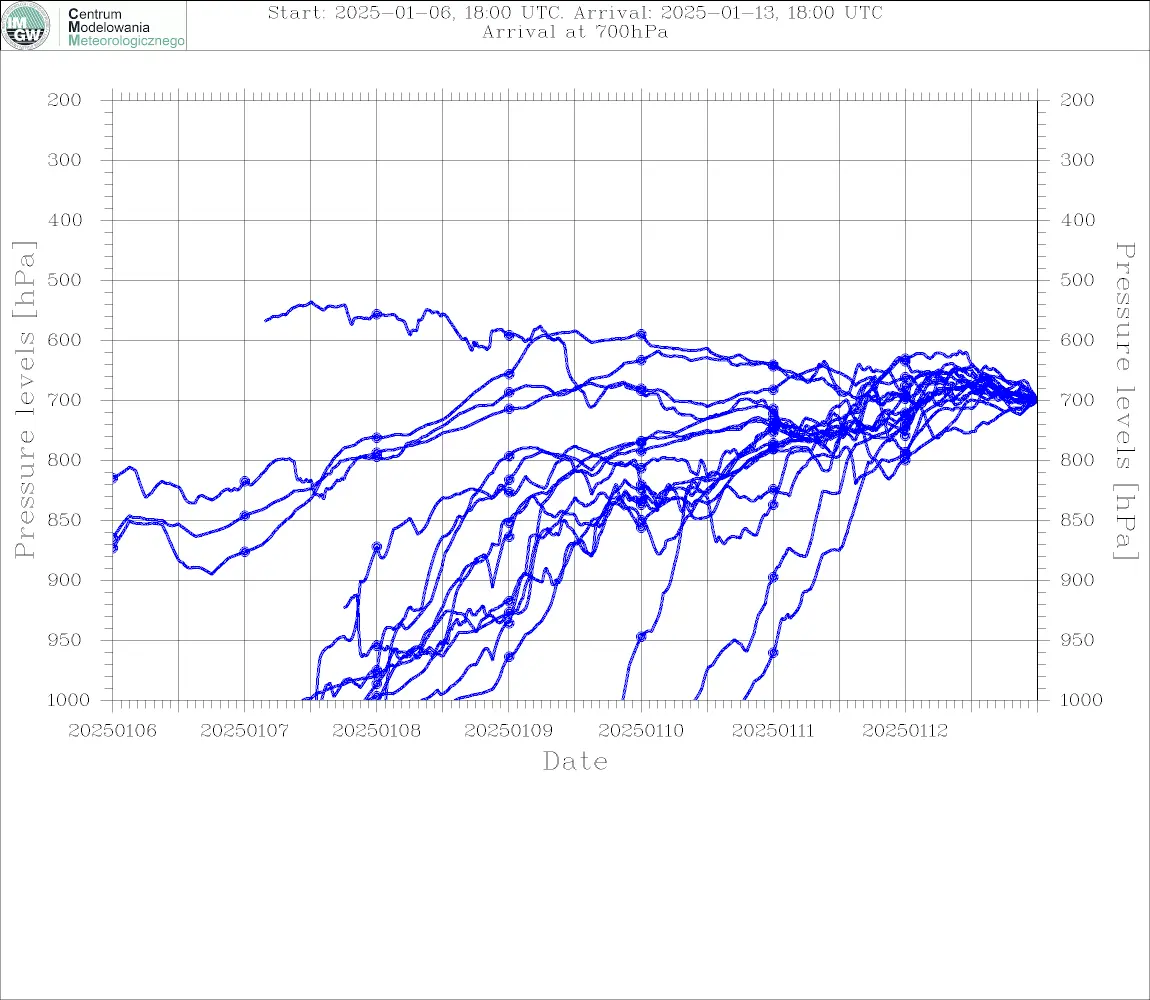The height and width of the screenshot is (1000, 1150).
Task: Click the left axis 500 pressure label
Action: [x=65, y=280]
